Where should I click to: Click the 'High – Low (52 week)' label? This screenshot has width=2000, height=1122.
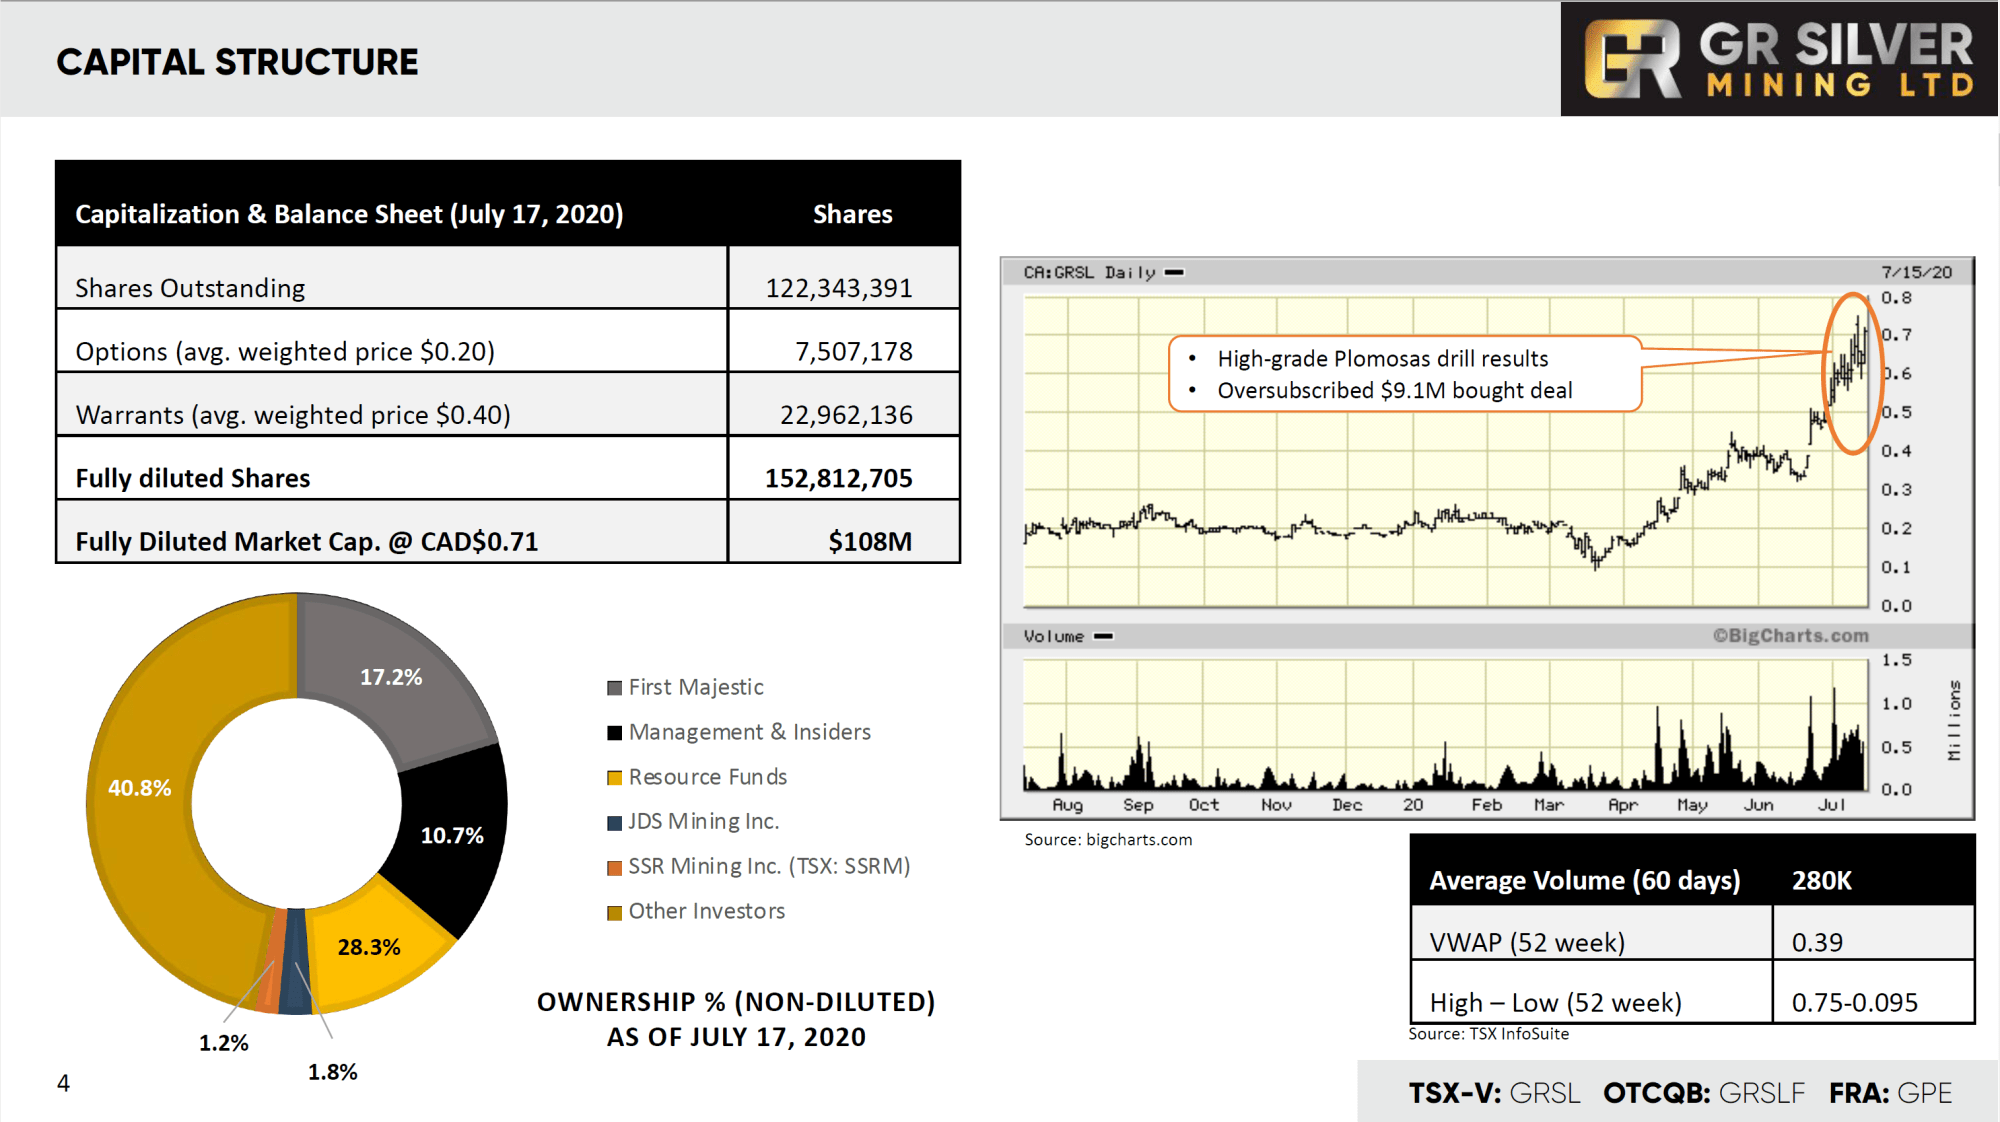pos(1556,1003)
